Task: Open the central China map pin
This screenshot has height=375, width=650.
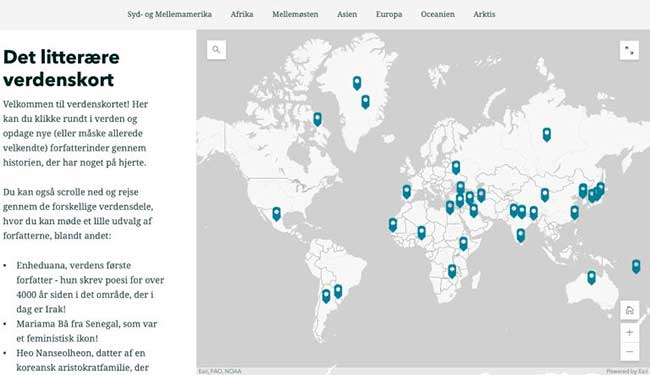Action: tap(545, 195)
